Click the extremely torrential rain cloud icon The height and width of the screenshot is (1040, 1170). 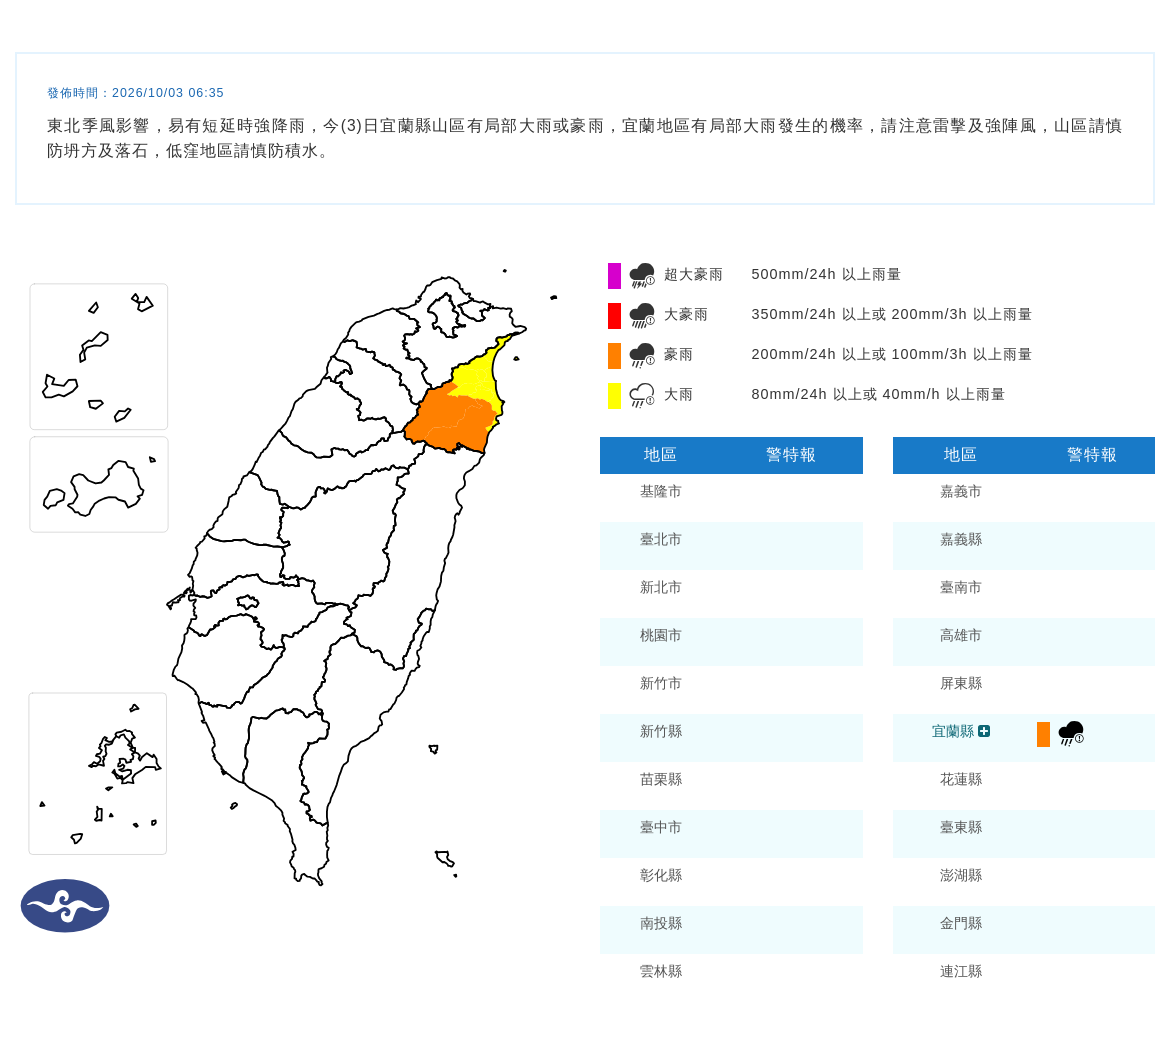tap(642, 275)
